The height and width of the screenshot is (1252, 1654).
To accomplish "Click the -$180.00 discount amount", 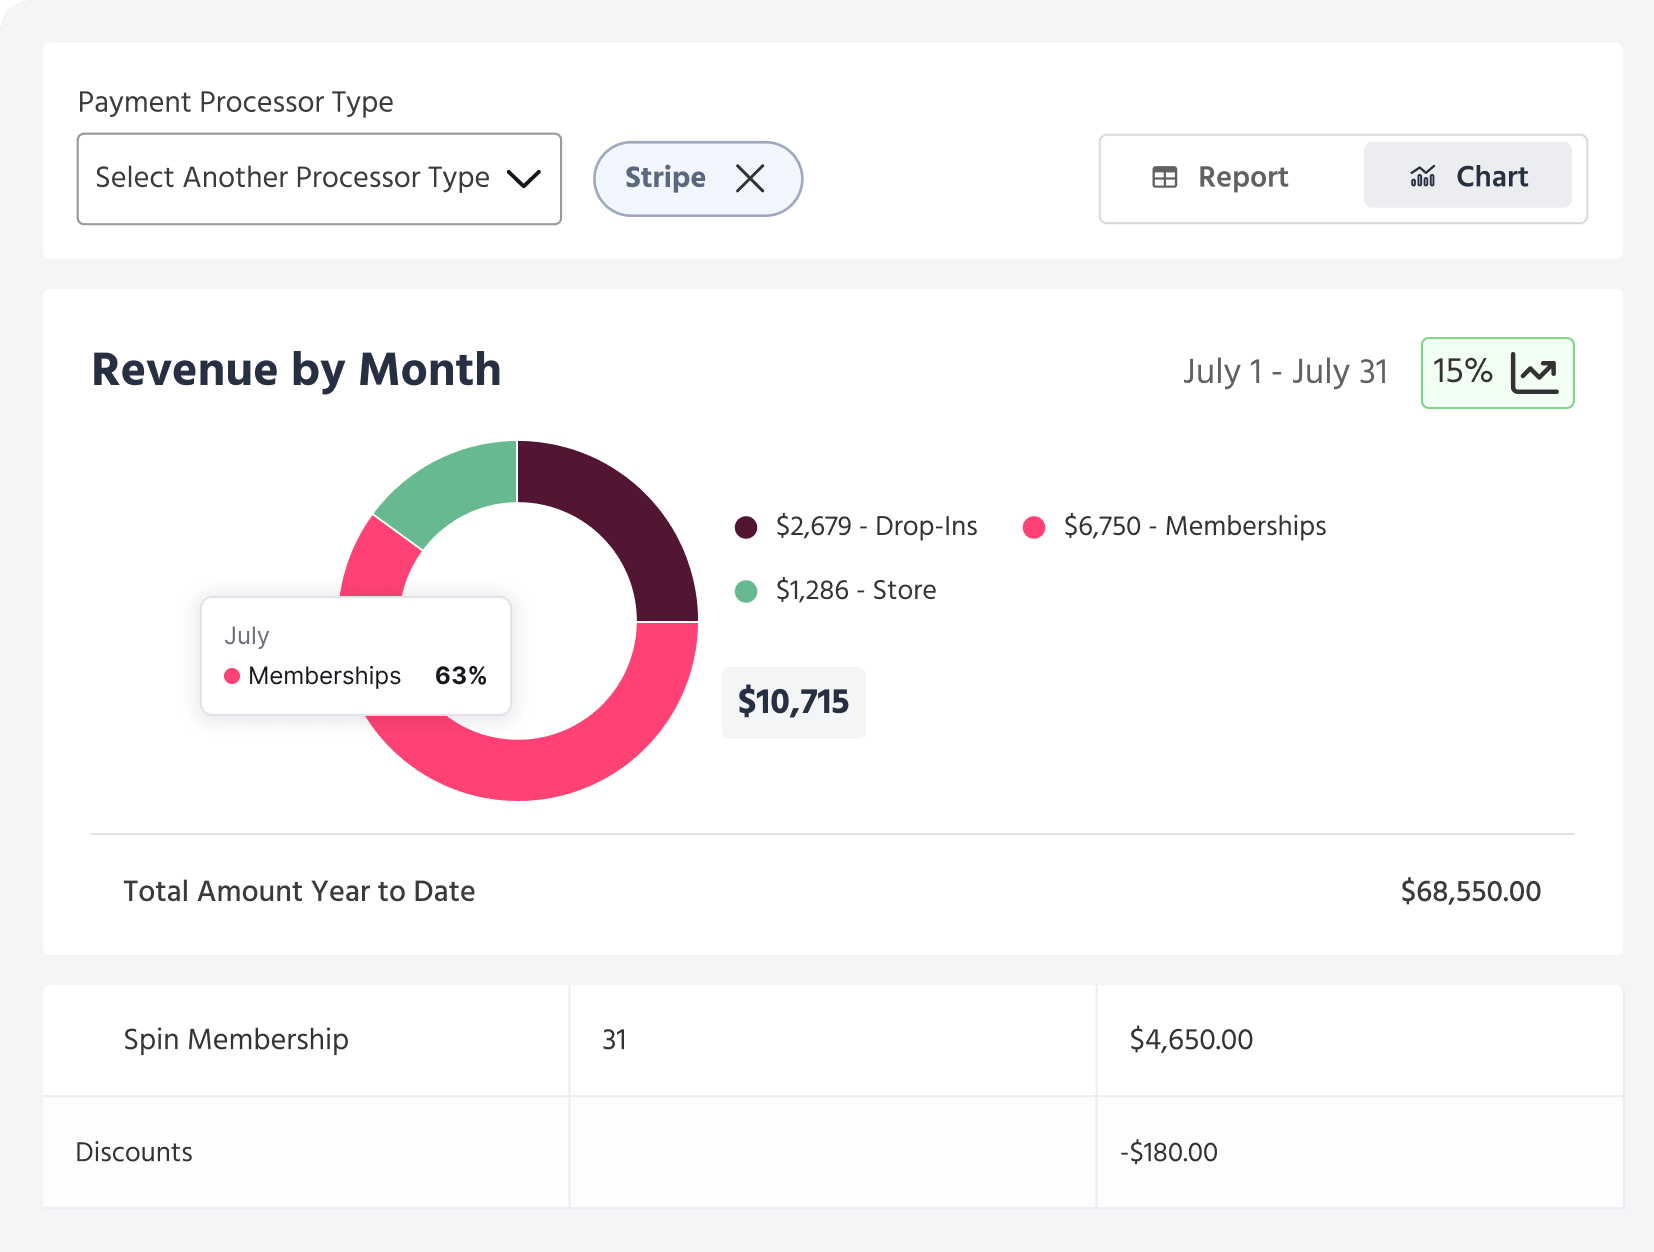I will [x=1169, y=1152].
